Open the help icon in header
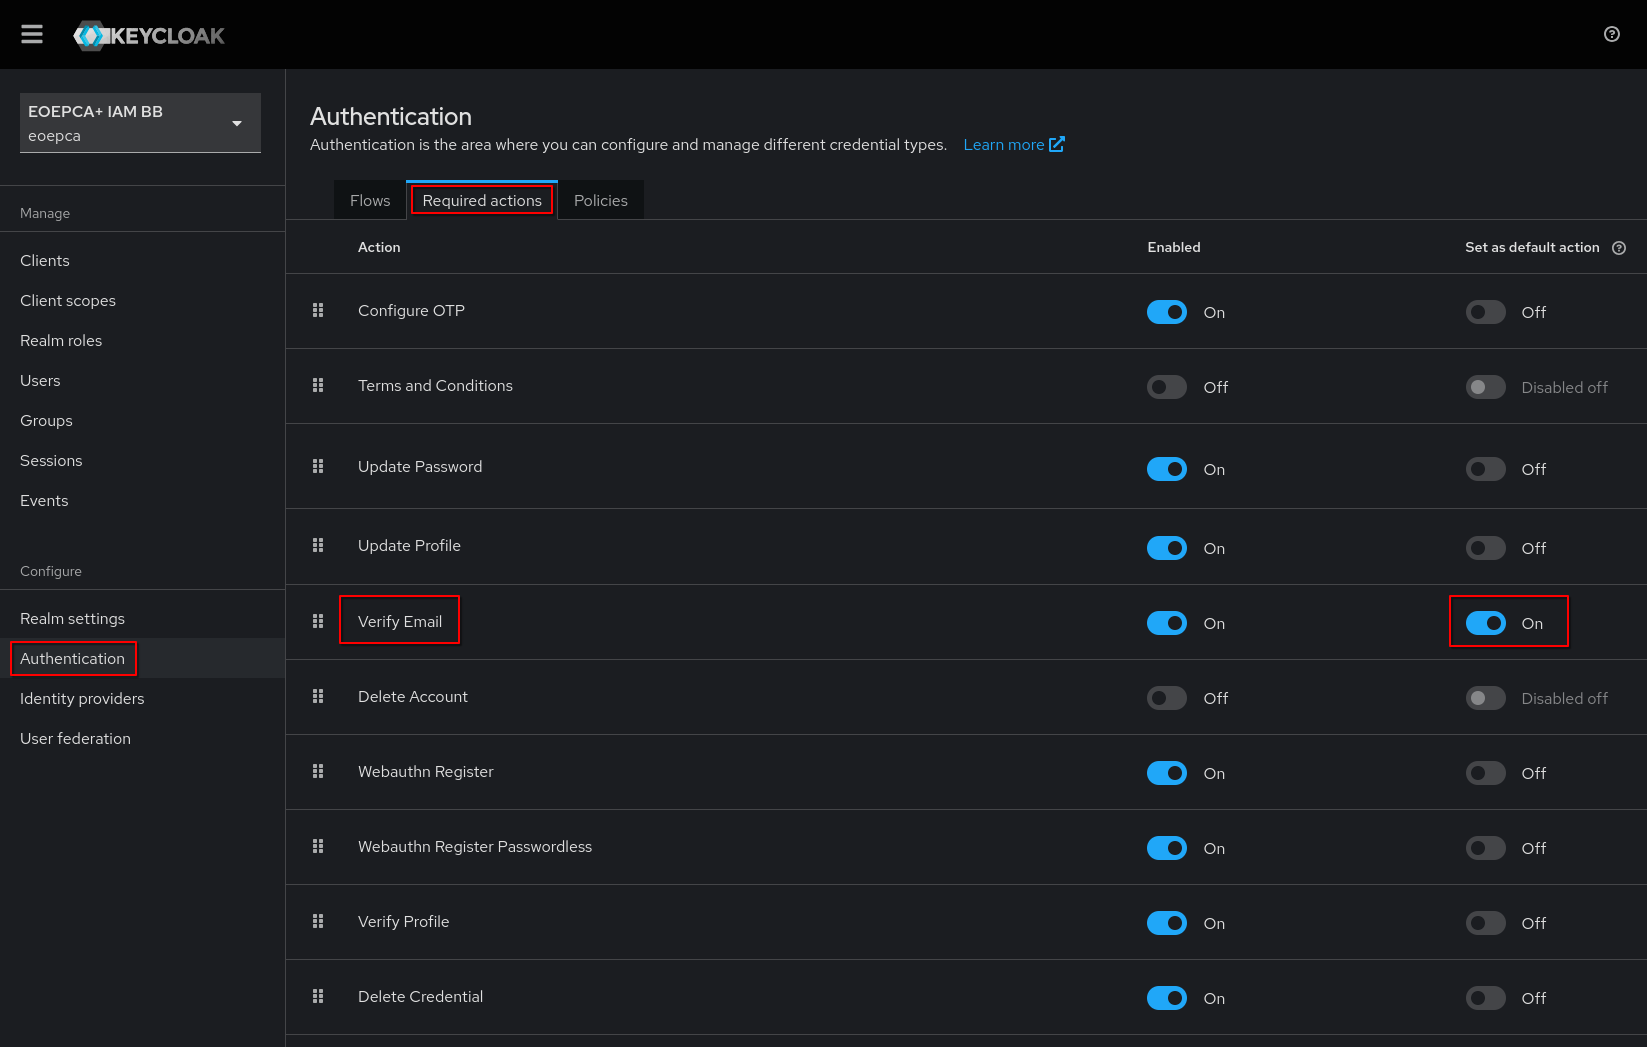 (1611, 34)
